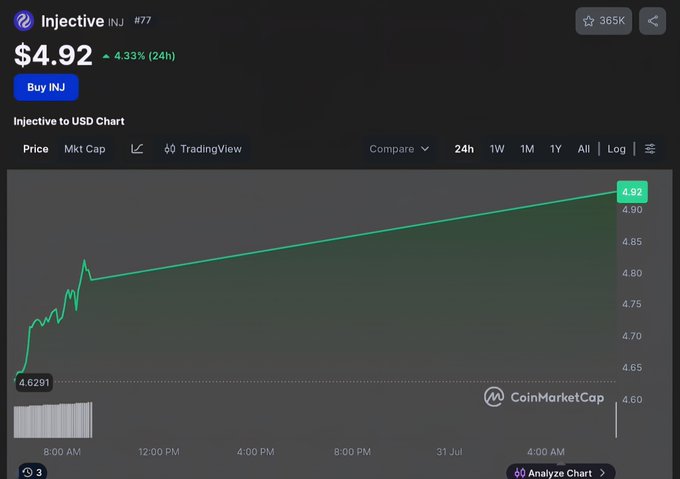Screen dimensions: 680x479
Task: Click the 4.92 current price label
Action: (632, 192)
